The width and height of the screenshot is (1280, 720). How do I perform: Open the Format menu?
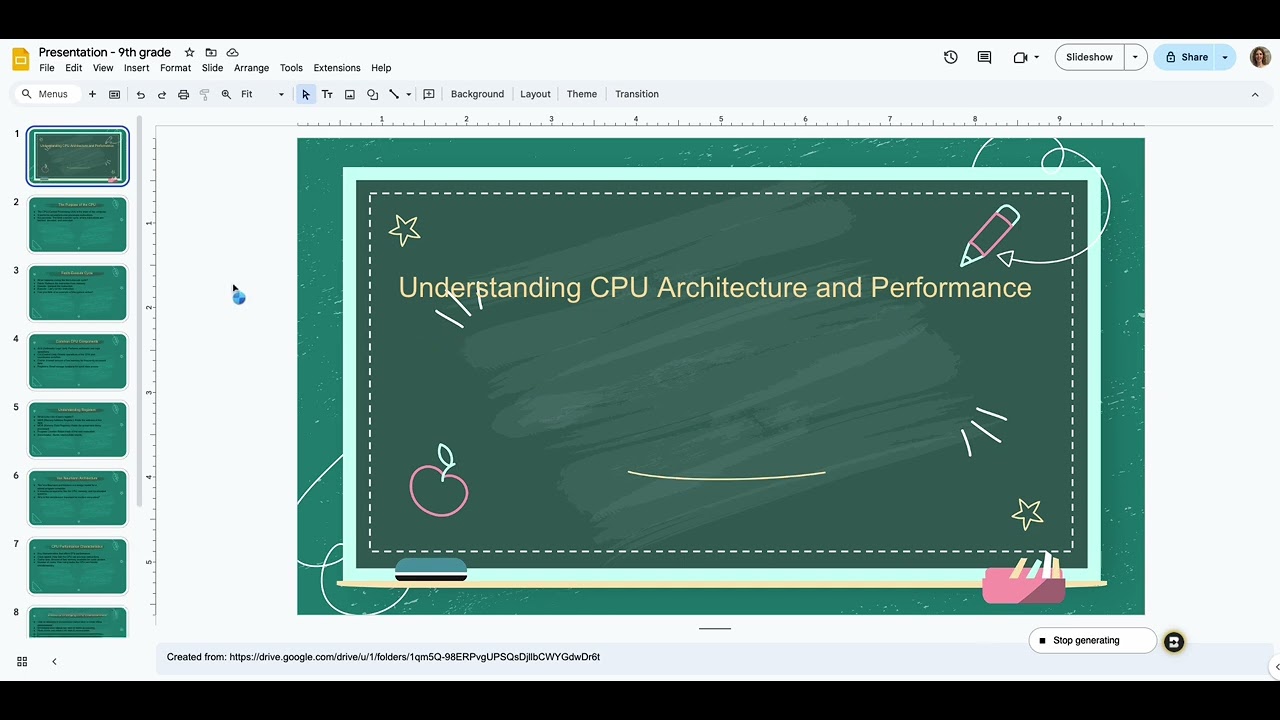(175, 68)
